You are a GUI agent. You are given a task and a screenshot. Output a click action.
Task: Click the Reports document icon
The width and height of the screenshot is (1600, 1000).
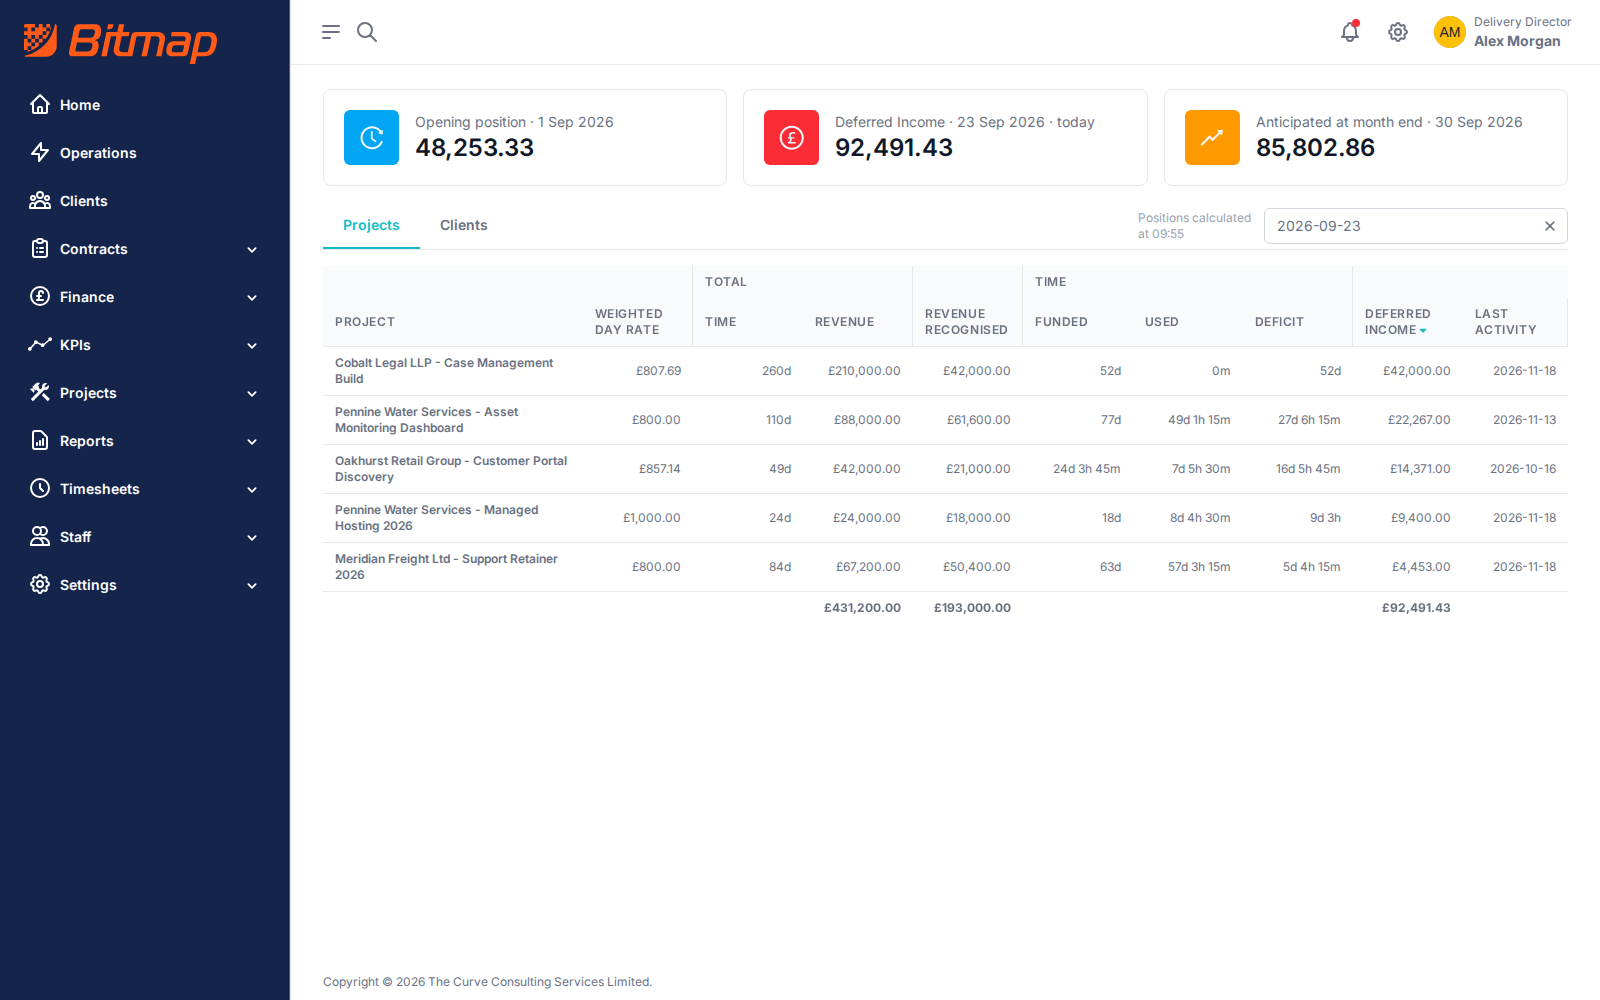(x=40, y=440)
